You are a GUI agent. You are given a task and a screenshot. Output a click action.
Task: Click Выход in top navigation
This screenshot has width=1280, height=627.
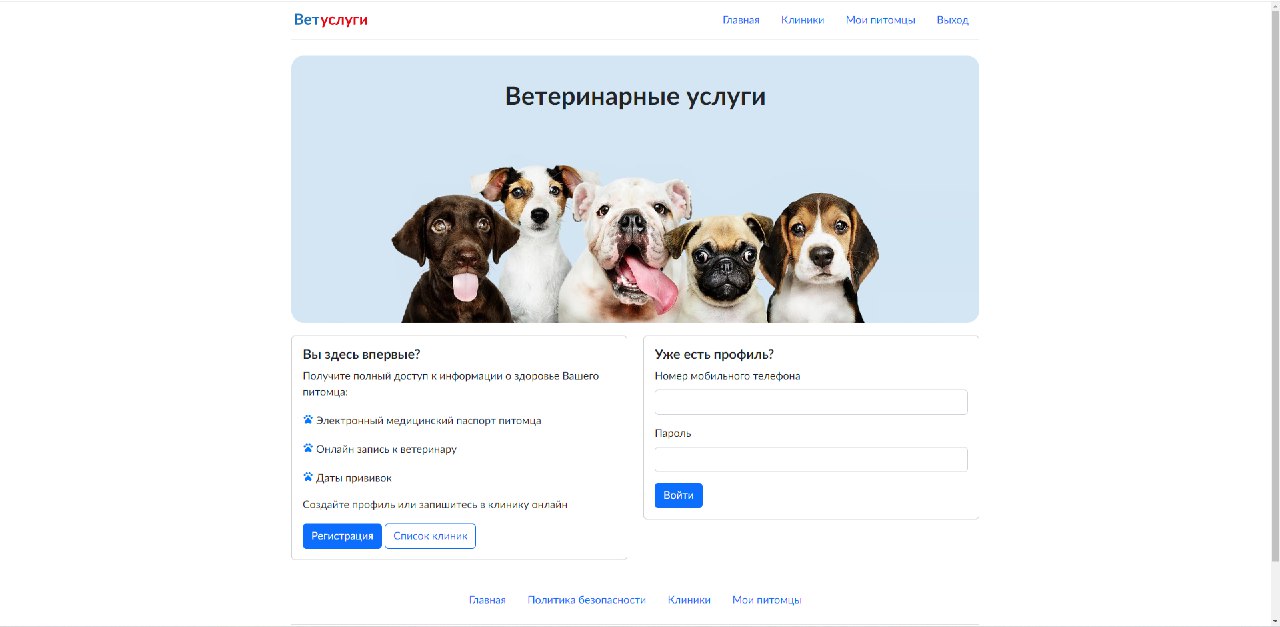(x=953, y=20)
